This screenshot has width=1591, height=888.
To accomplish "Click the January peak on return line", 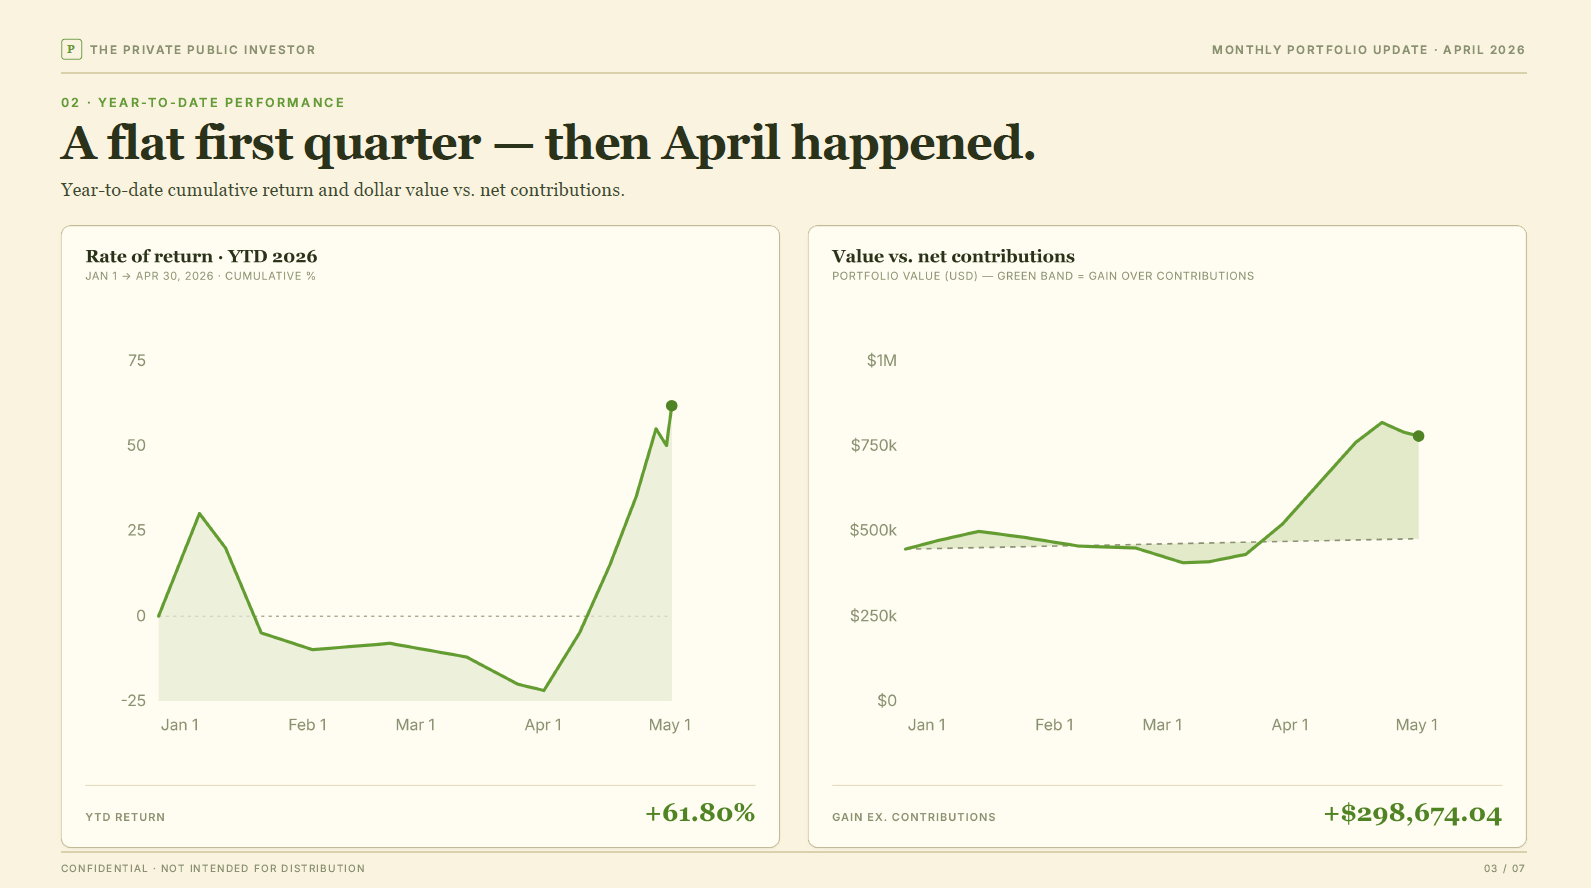I will click(200, 514).
